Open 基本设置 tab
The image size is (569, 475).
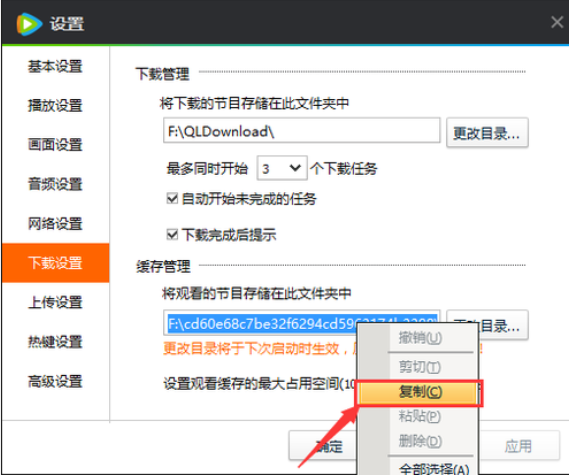[x=55, y=66]
